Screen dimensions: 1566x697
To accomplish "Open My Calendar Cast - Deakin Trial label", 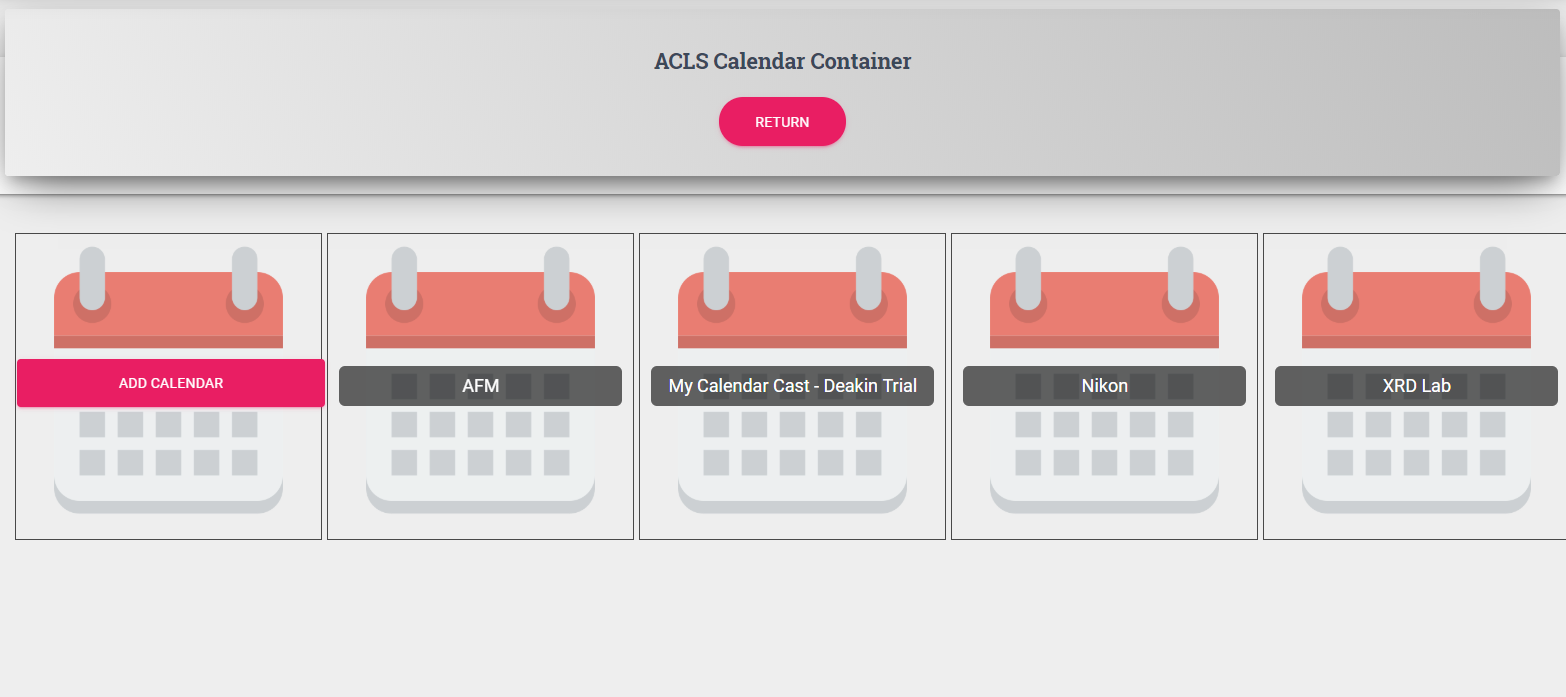I will tap(792, 386).
